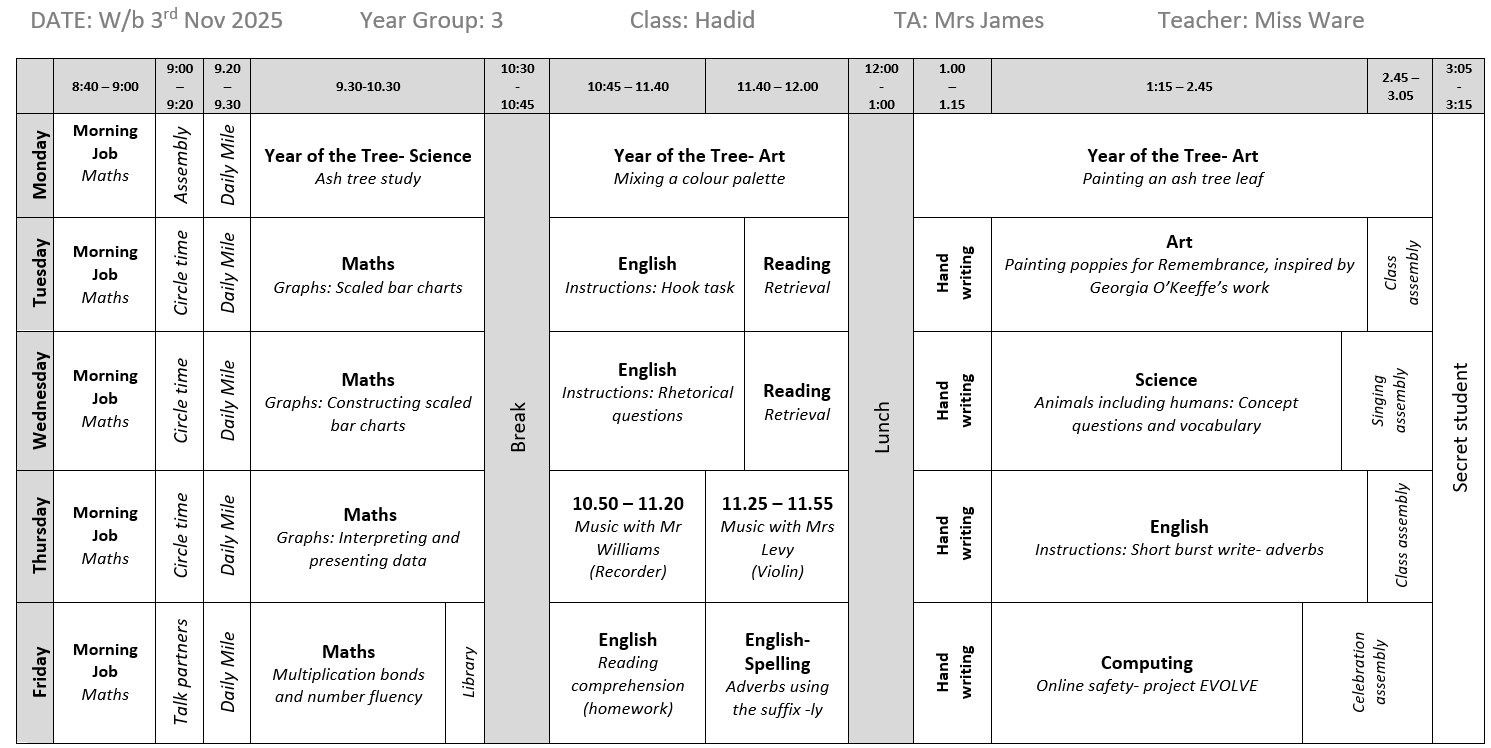Select the Celebration assembly cell

(x=1368, y=673)
